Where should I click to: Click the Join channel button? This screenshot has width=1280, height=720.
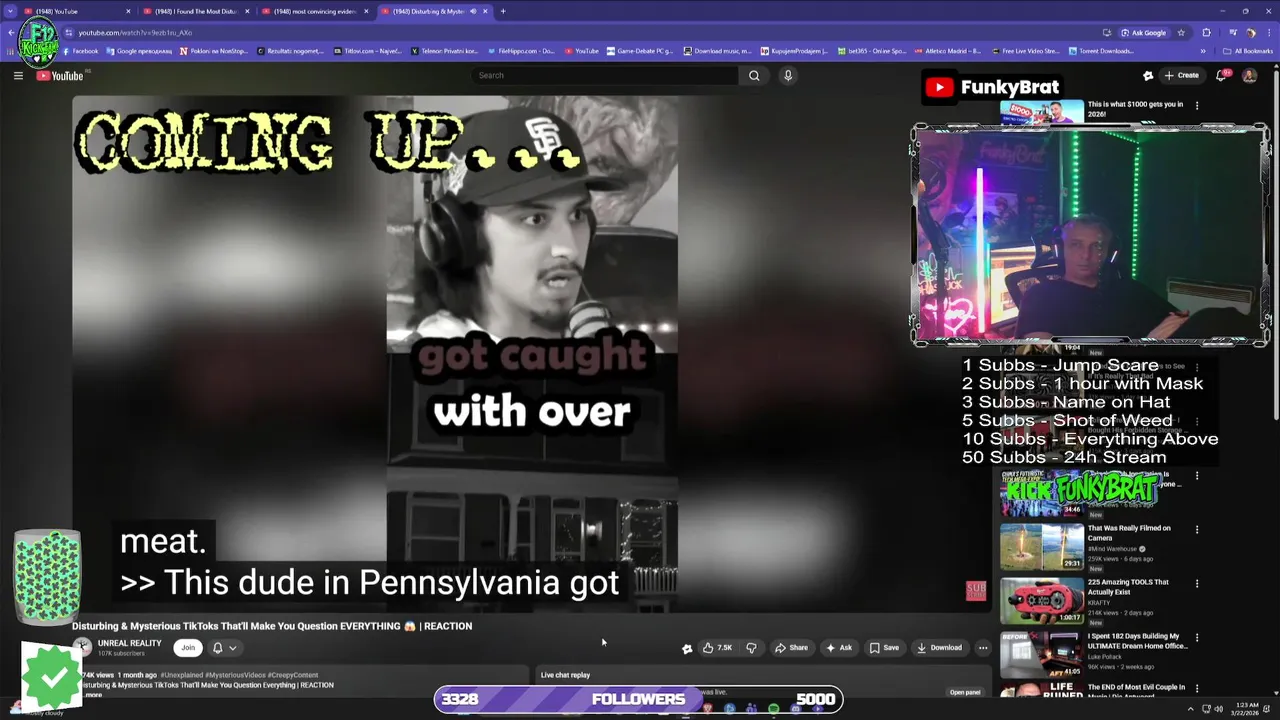tap(187, 648)
